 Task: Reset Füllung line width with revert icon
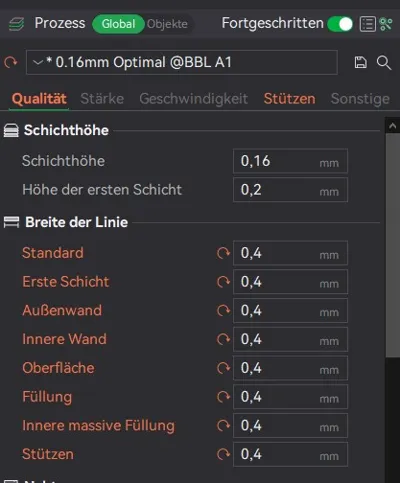click(223, 397)
